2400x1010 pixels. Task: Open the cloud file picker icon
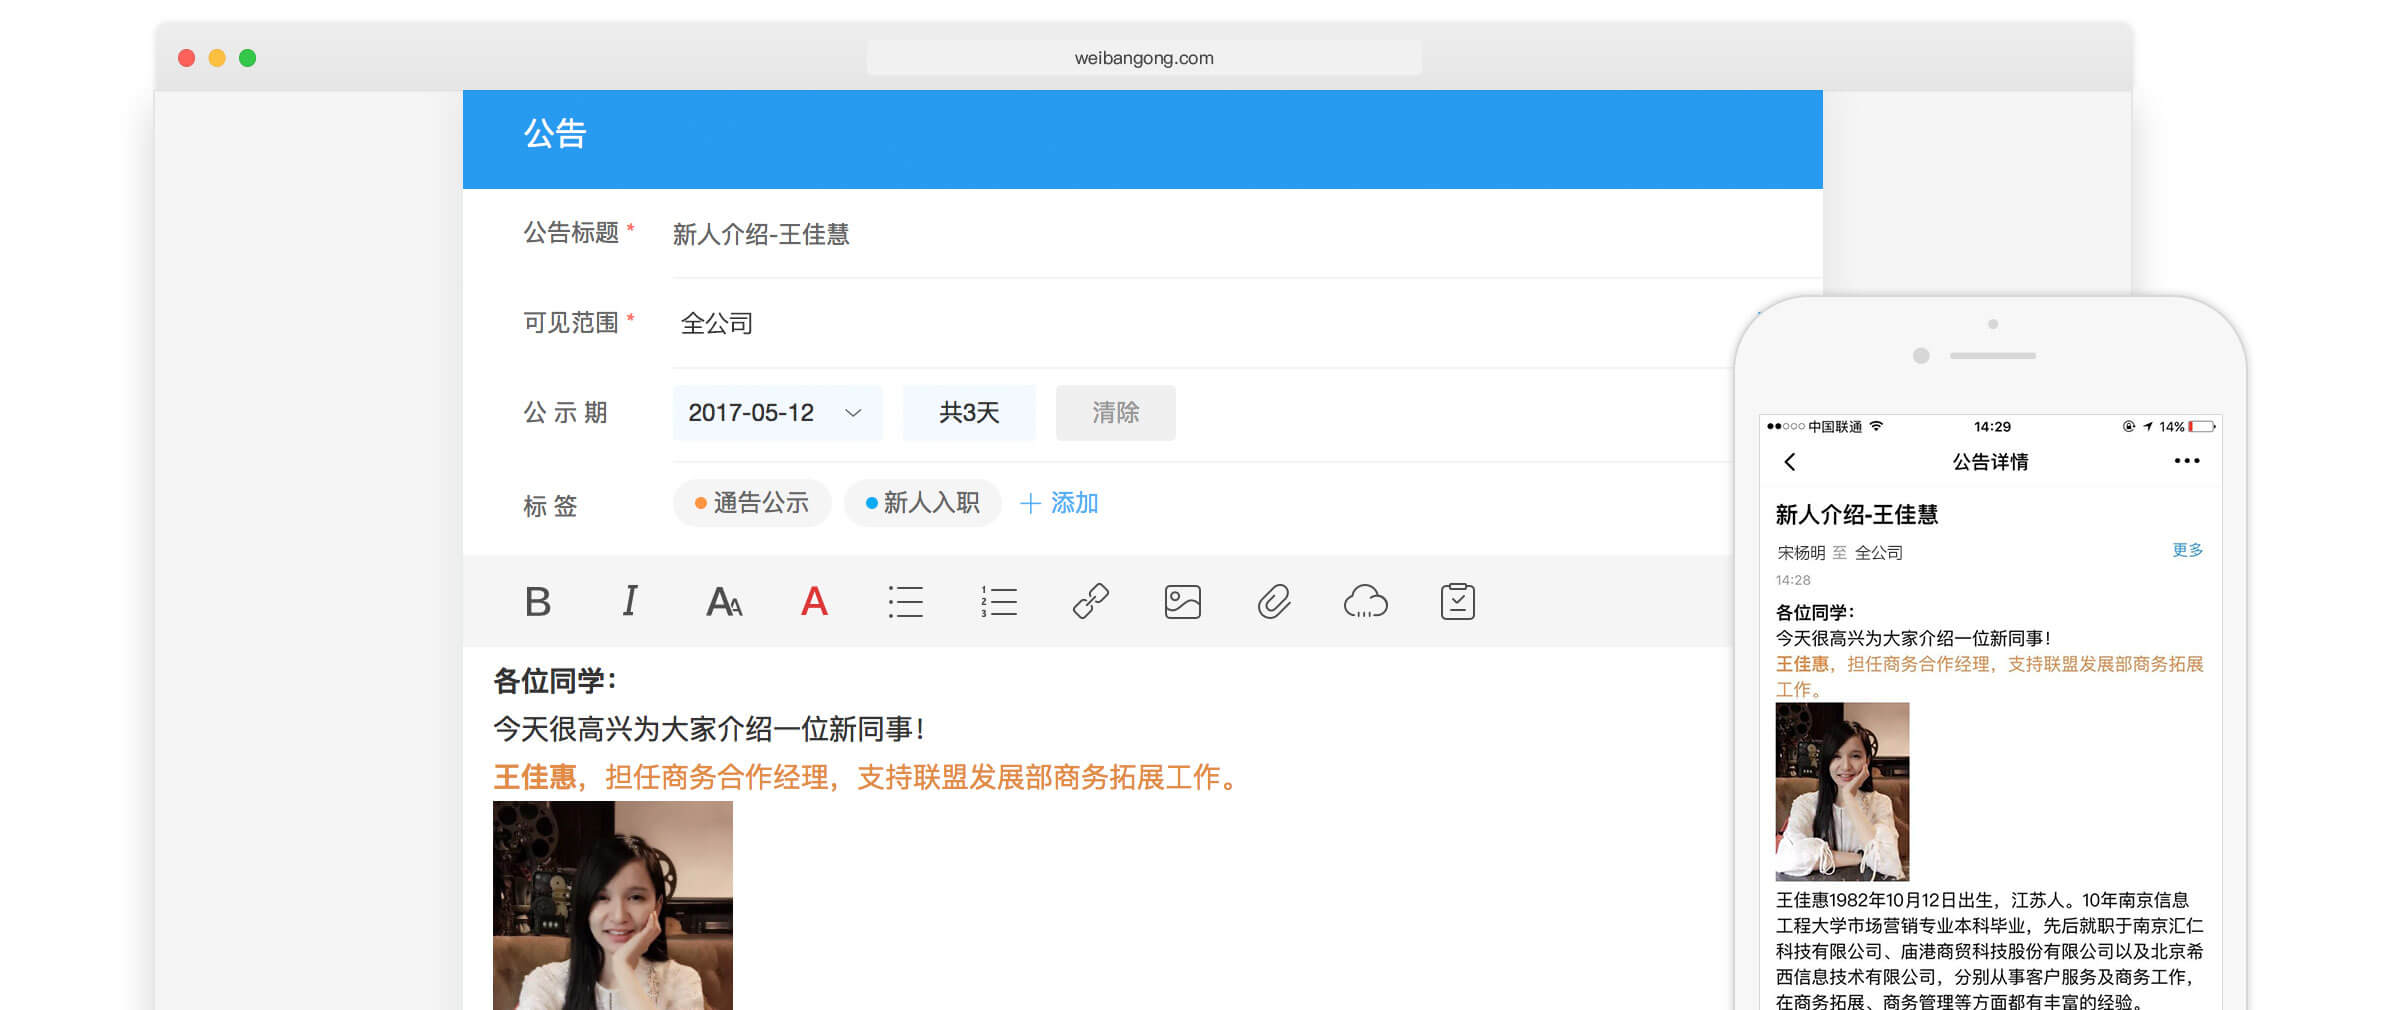[1366, 602]
